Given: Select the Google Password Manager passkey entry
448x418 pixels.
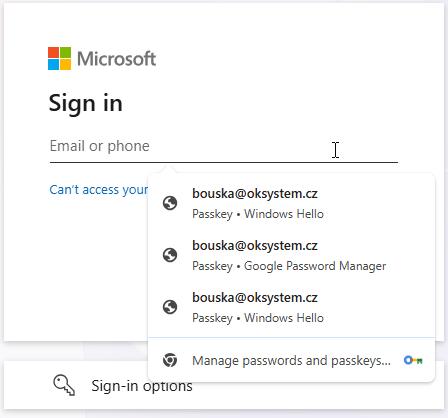Looking at the screenshot, I should [x=291, y=255].
